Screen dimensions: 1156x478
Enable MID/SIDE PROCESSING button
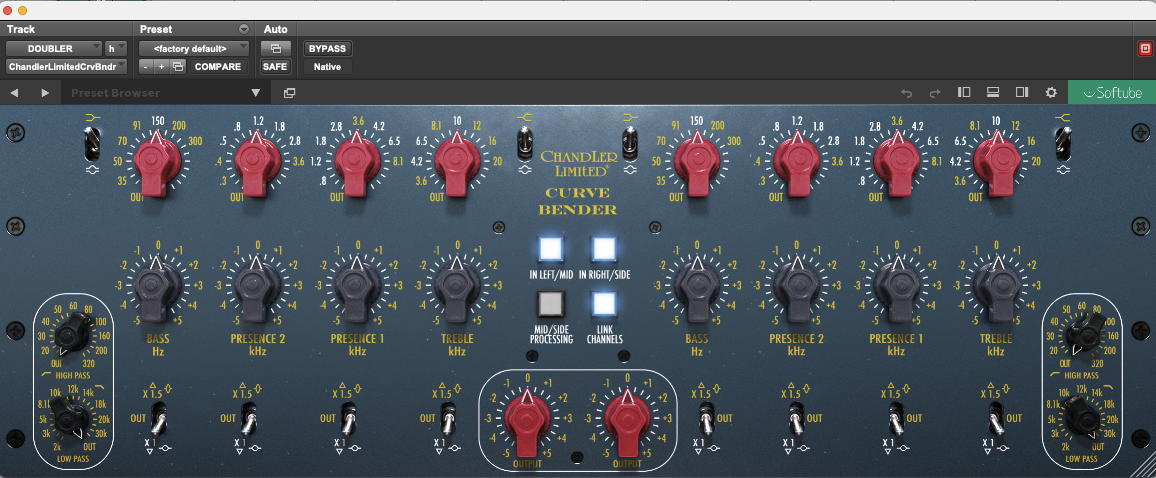click(x=551, y=304)
